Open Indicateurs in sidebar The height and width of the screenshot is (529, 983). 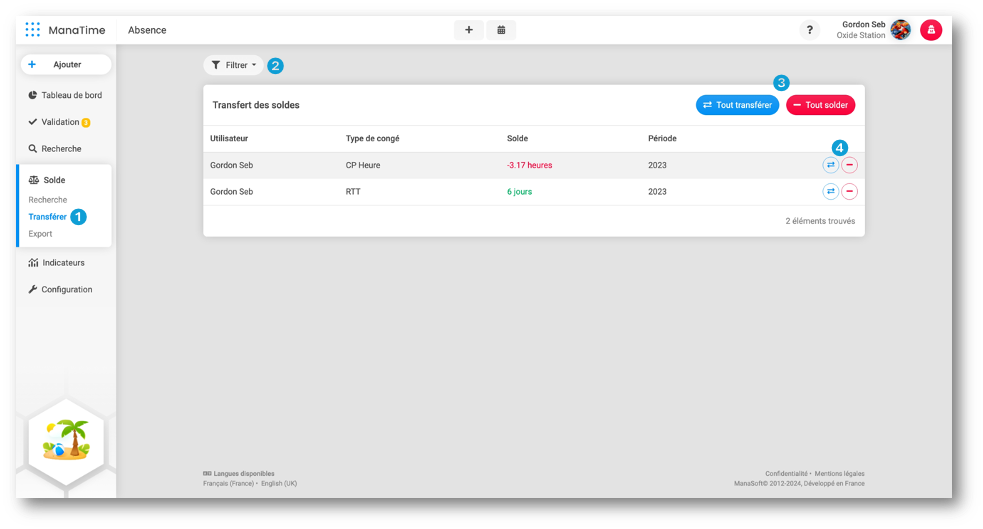pyautogui.click(x=63, y=263)
